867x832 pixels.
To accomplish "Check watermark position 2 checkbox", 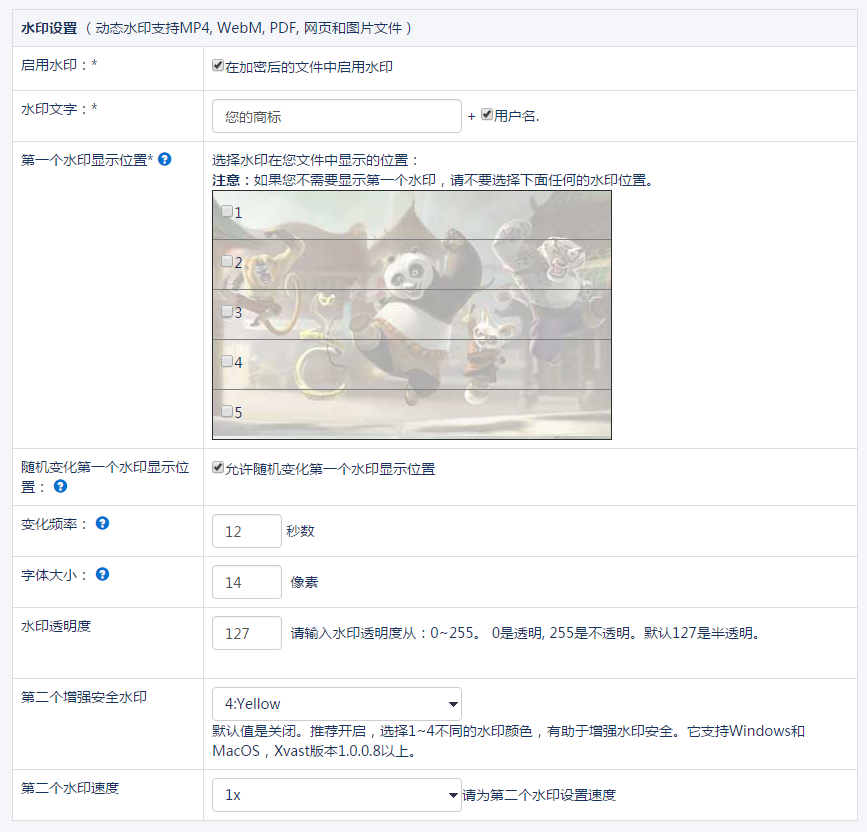I will (227, 261).
